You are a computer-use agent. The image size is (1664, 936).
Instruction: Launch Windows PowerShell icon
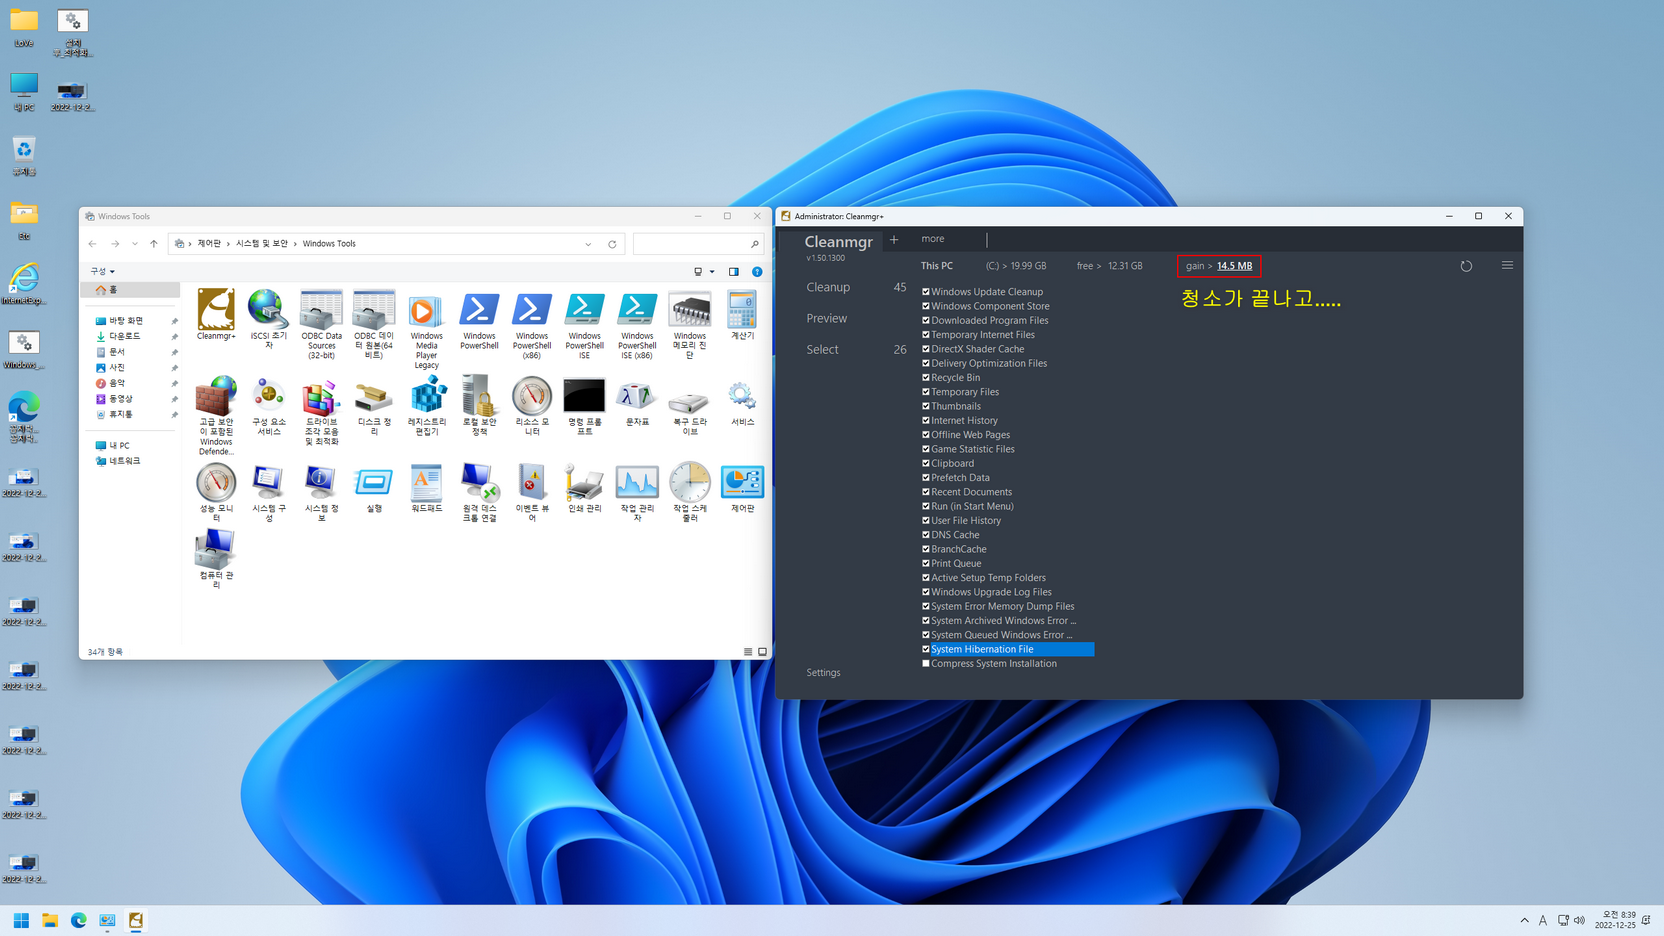[x=479, y=320]
